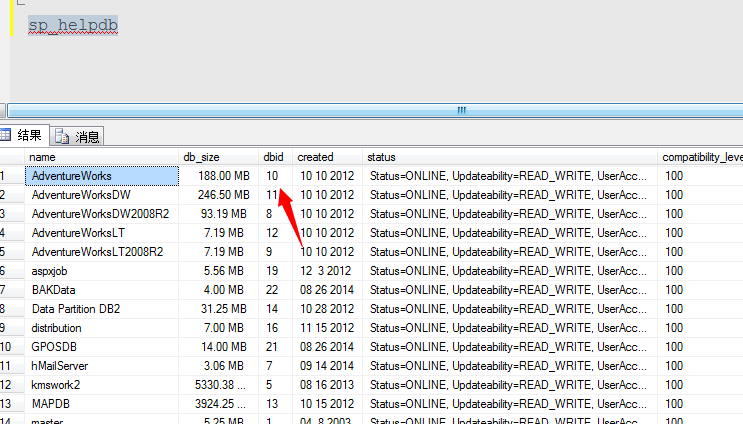Click dbid 5 cell for kmswork2

tap(275, 385)
